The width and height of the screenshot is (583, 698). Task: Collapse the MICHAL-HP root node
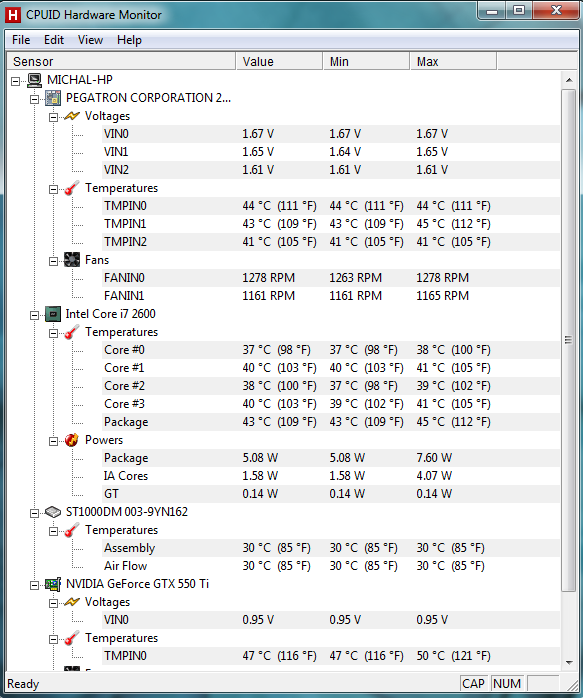coord(16,81)
